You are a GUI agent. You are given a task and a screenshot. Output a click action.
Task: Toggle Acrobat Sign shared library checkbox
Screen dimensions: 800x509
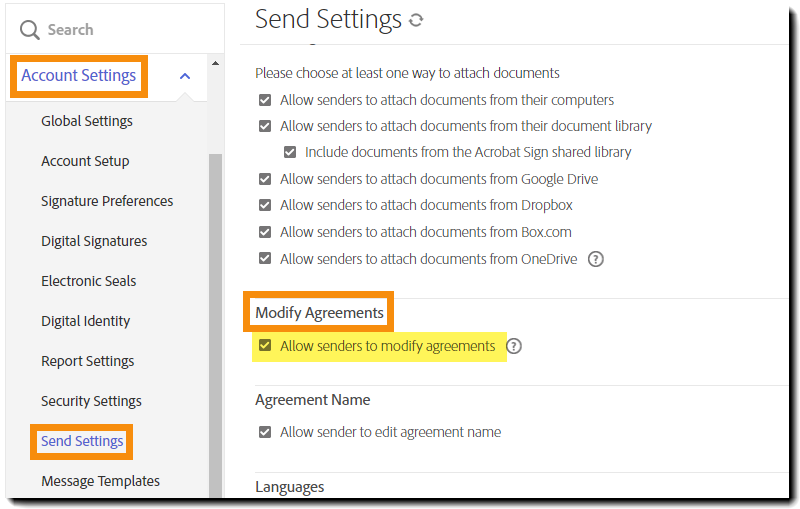pyautogui.click(x=290, y=153)
